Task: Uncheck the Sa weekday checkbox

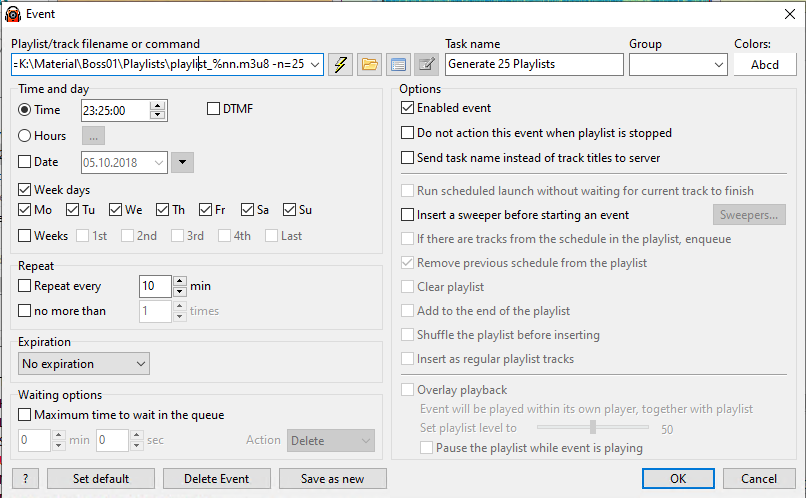Action: 247,210
